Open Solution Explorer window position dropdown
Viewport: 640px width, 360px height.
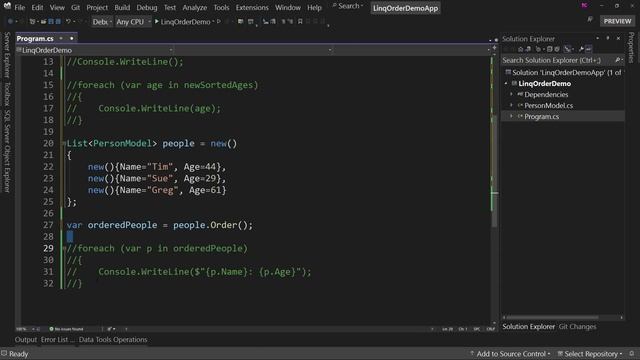[598, 38]
